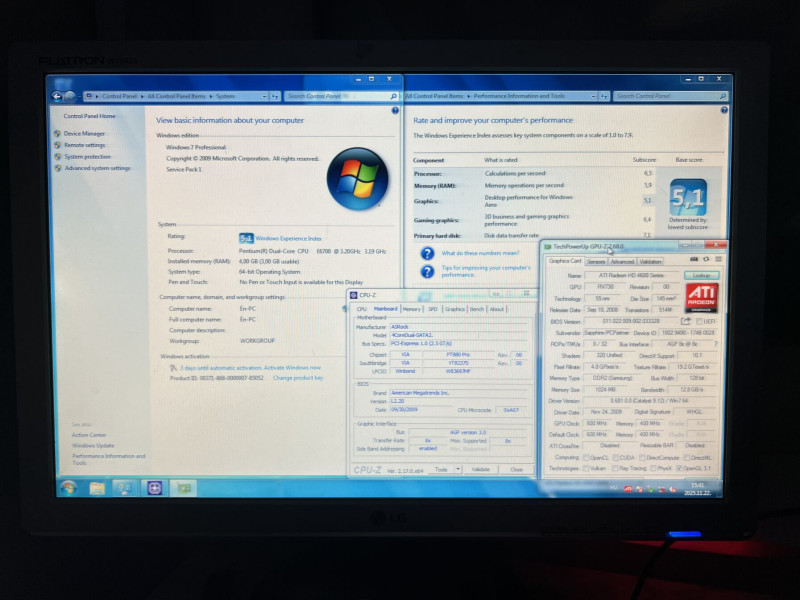Open the Validation tab in GPU-Z
This screenshot has height=600, width=800.
coord(651,262)
